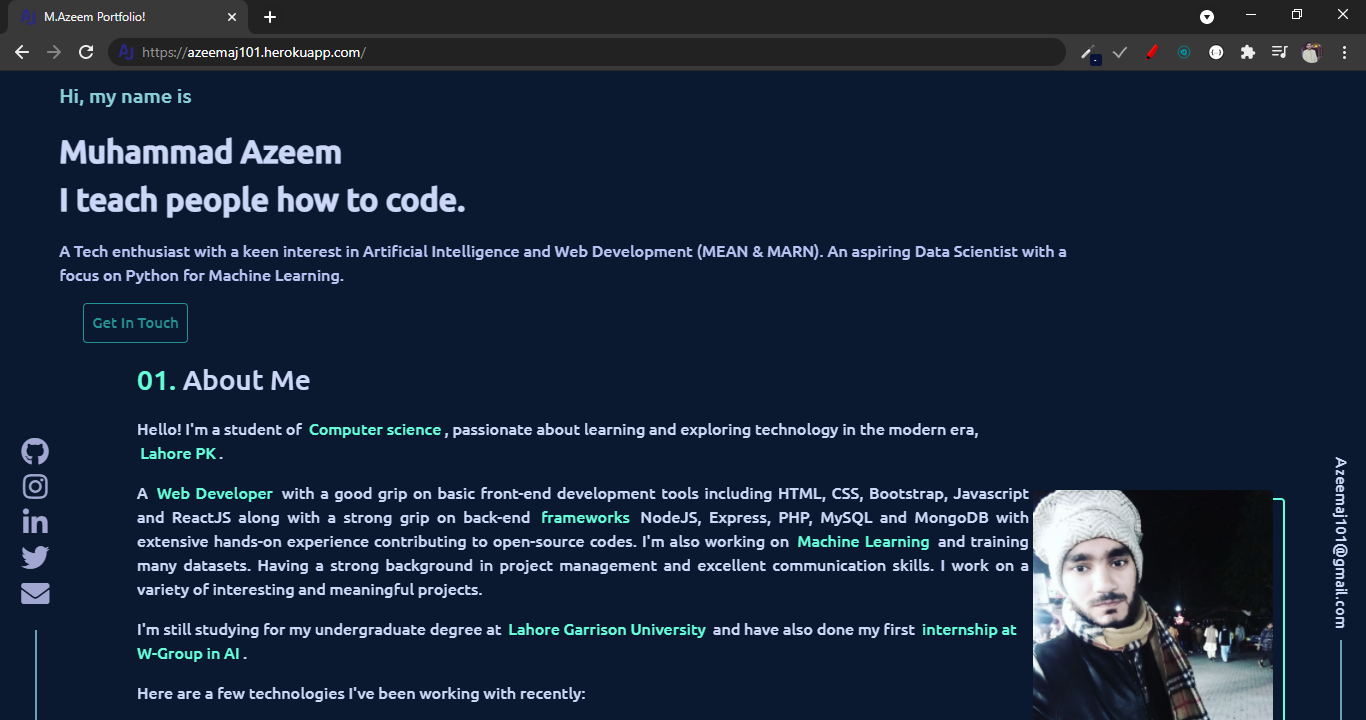The height and width of the screenshot is (720, 1366).
Task: Click the Get In Touch button
Action: click(135, 323)
